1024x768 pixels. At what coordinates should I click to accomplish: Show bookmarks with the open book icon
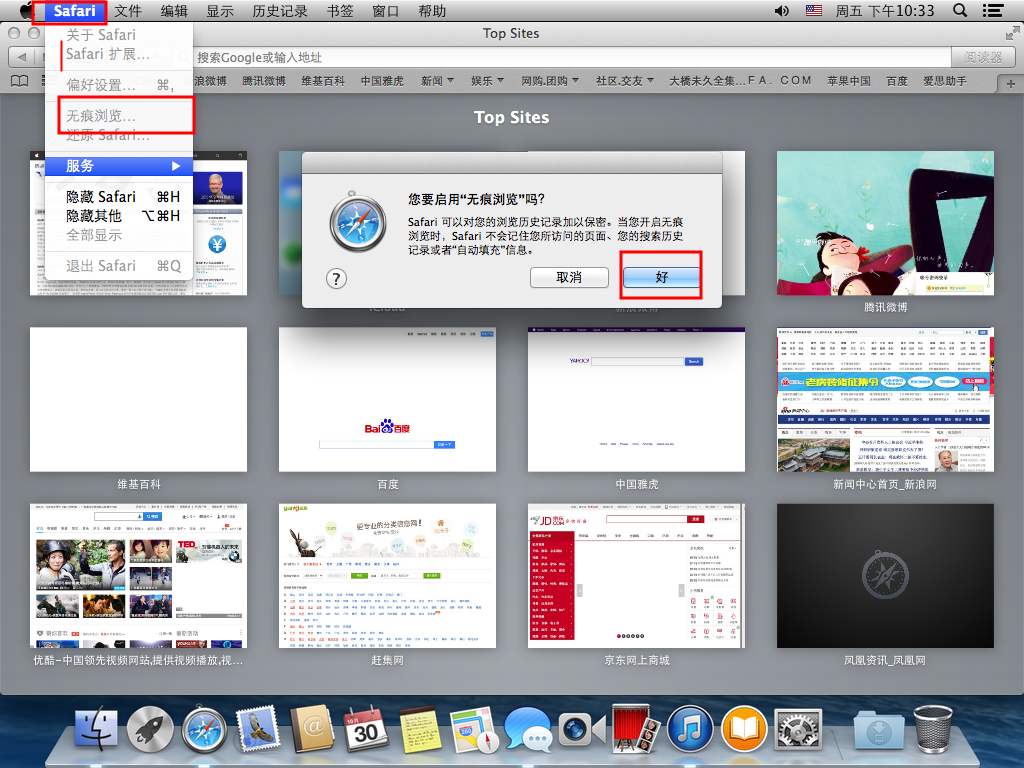click(x=20, y=80)
